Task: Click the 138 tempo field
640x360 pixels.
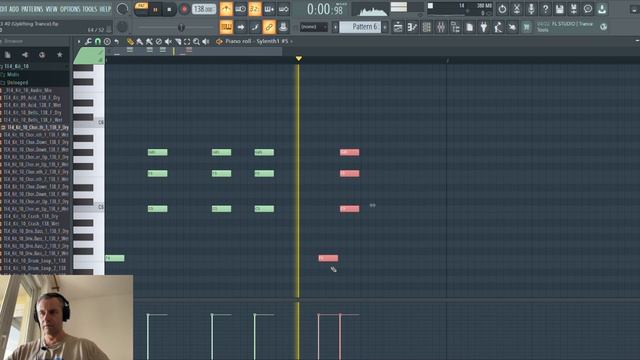Action: pos(204,9)
